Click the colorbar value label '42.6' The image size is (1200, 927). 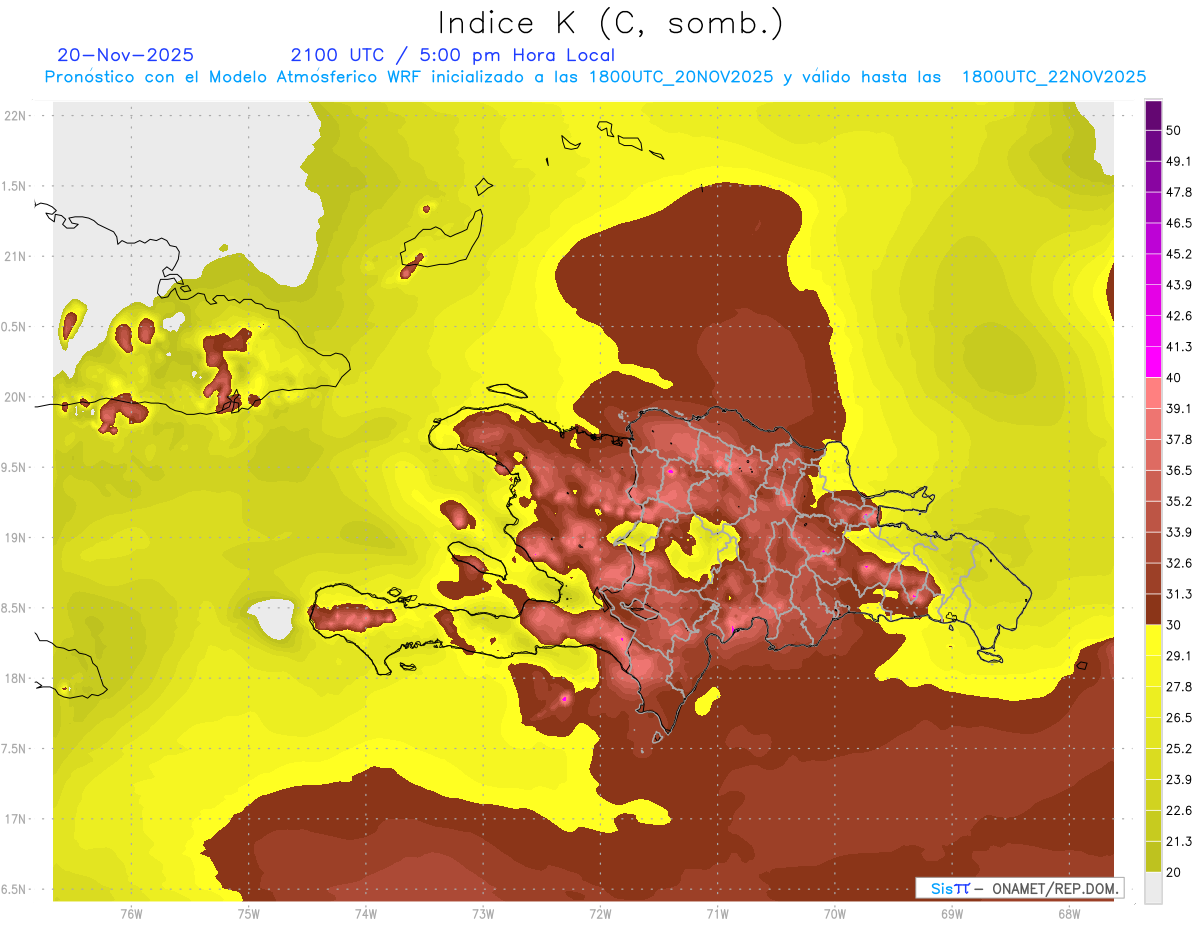click(1179, 316)
